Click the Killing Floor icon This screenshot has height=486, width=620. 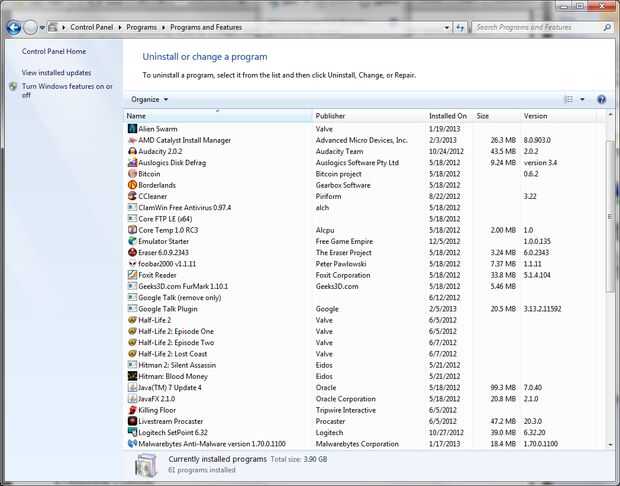click(x=132, y=410)
